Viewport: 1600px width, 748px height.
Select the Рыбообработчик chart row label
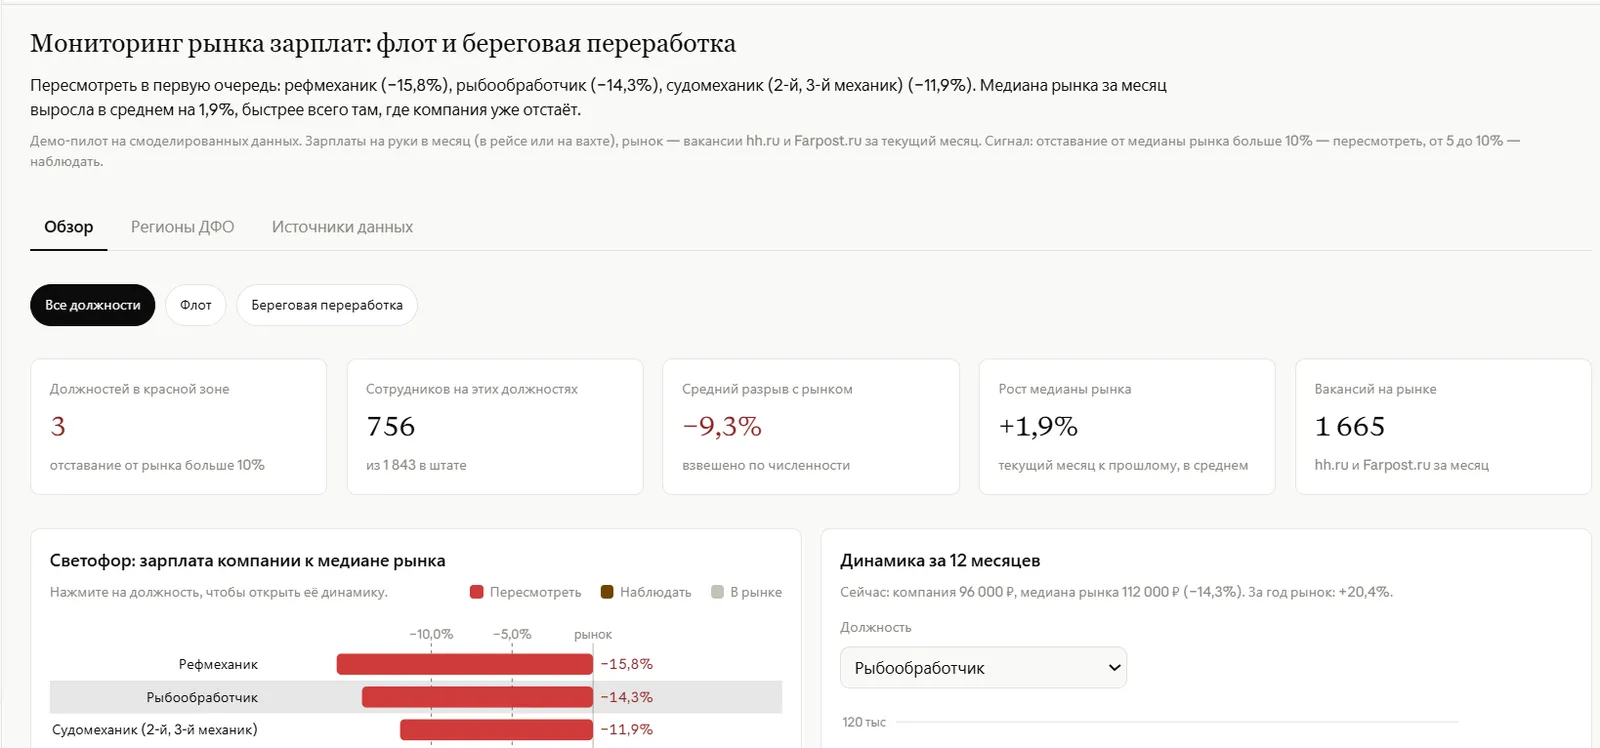[202, 697]
